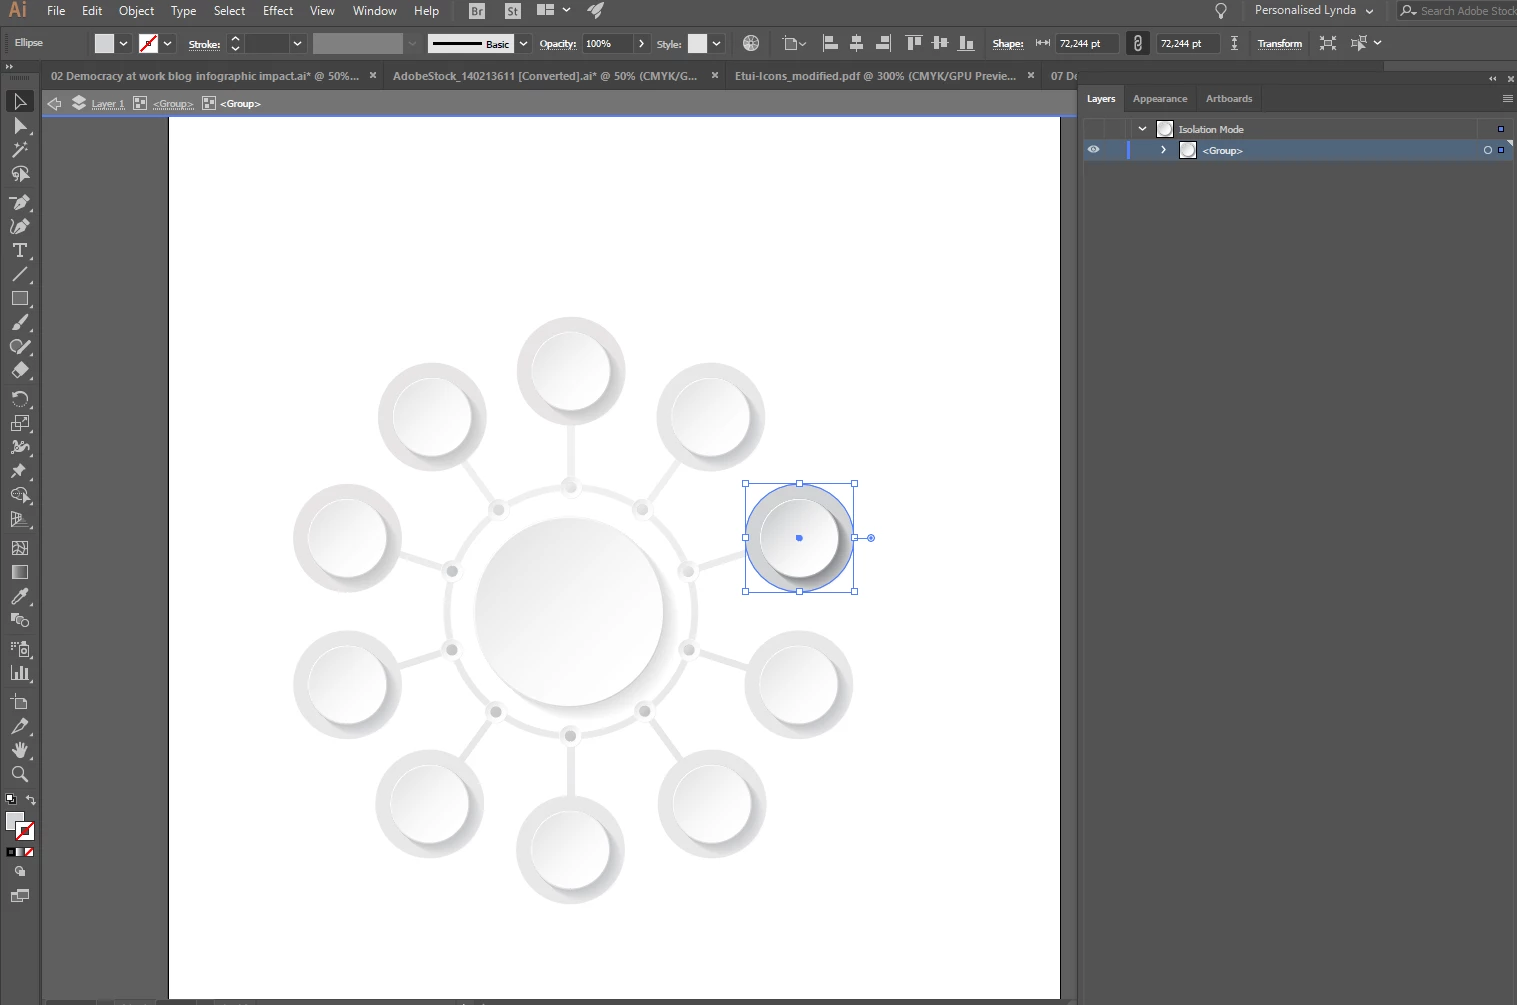Viewport: 1517px width, 1005px height.
Task: Select the Selection tool (black arrow)
Action: (x=20, y=101)
